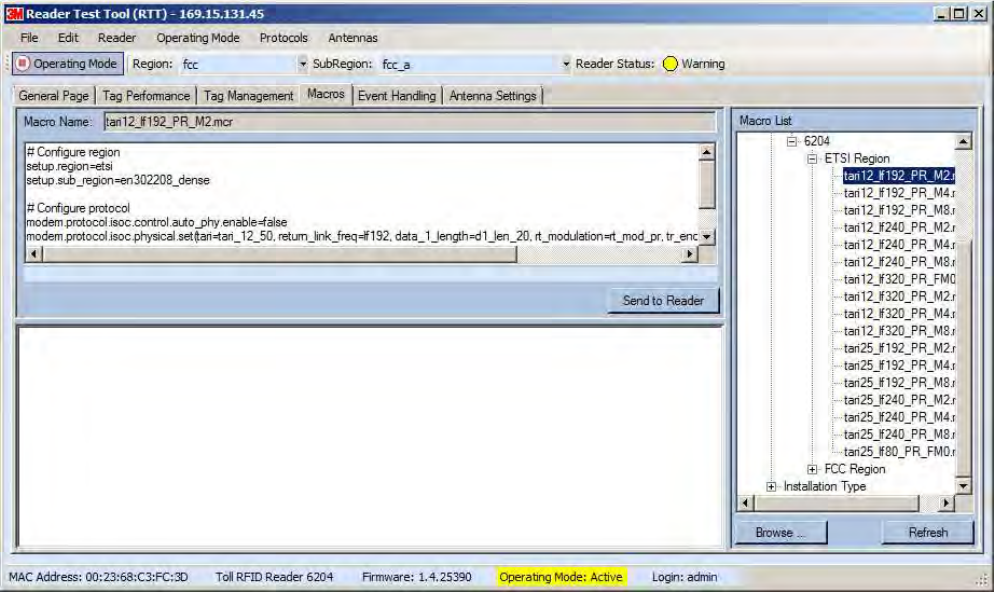The height and width of the screenshot is (592, 994).
Task: Click the macro editor scroll right arrow
Action: point(690,254)
